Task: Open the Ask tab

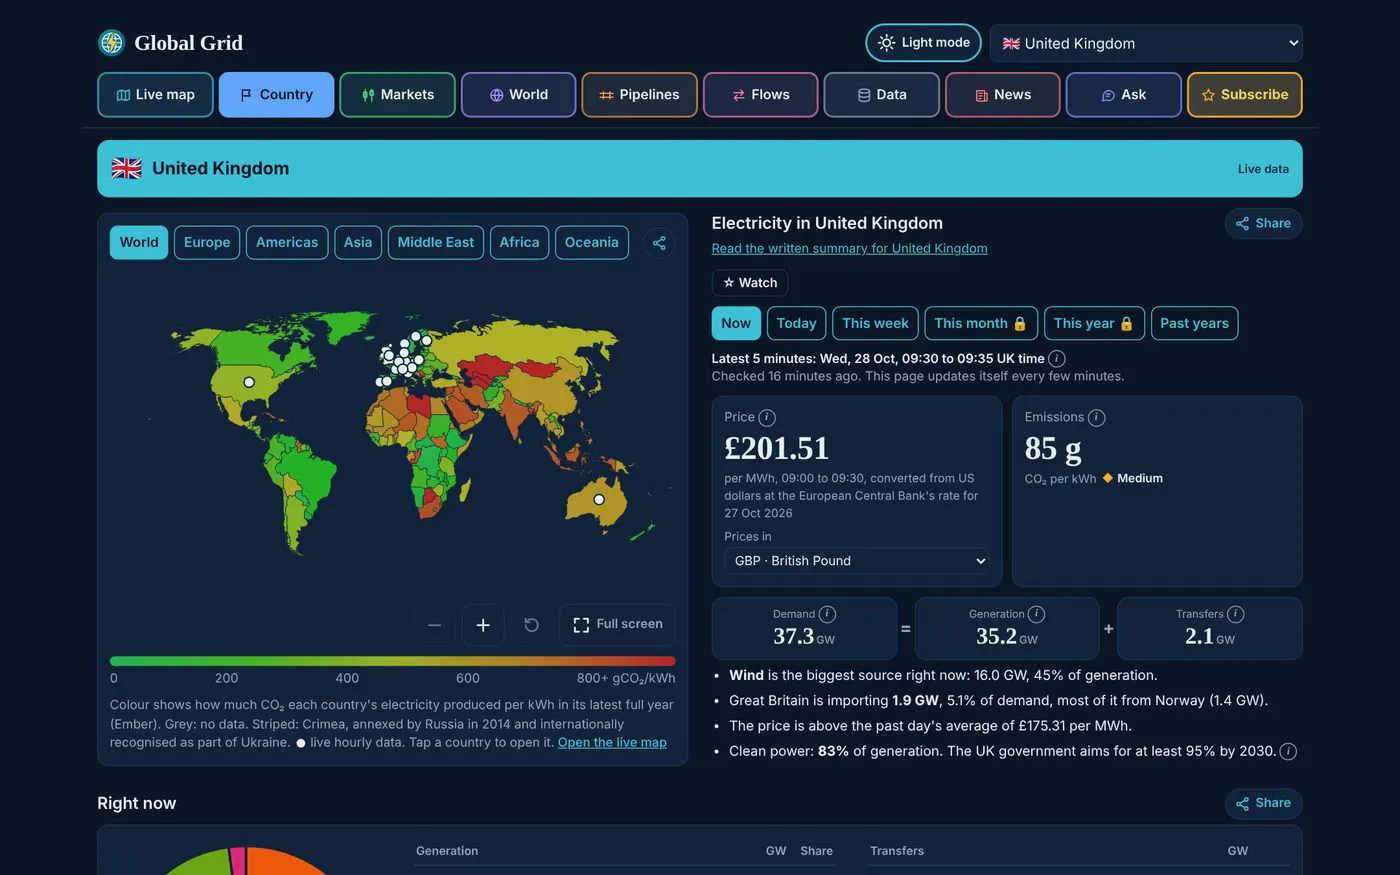Action: pos(1123,95)
